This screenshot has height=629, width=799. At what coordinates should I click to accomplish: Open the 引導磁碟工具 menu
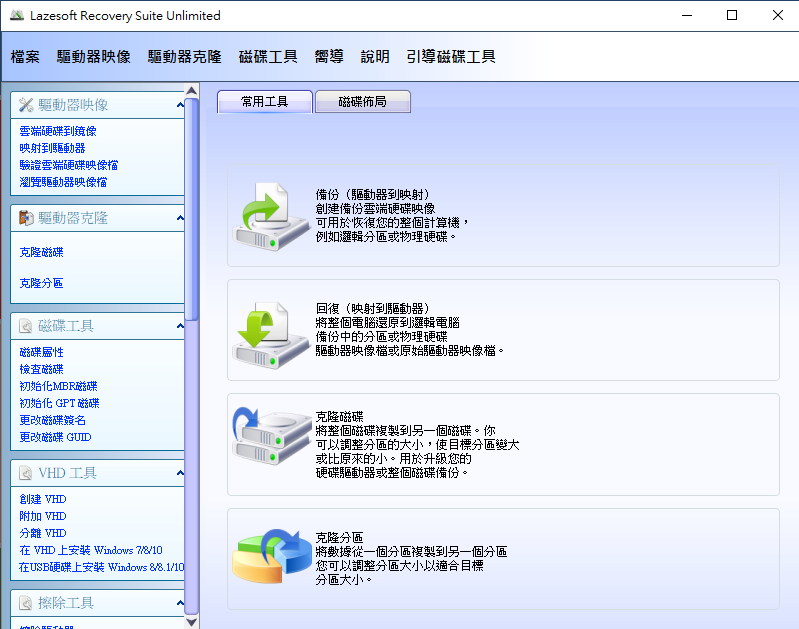pyautogui.click(x=451, y=57)
